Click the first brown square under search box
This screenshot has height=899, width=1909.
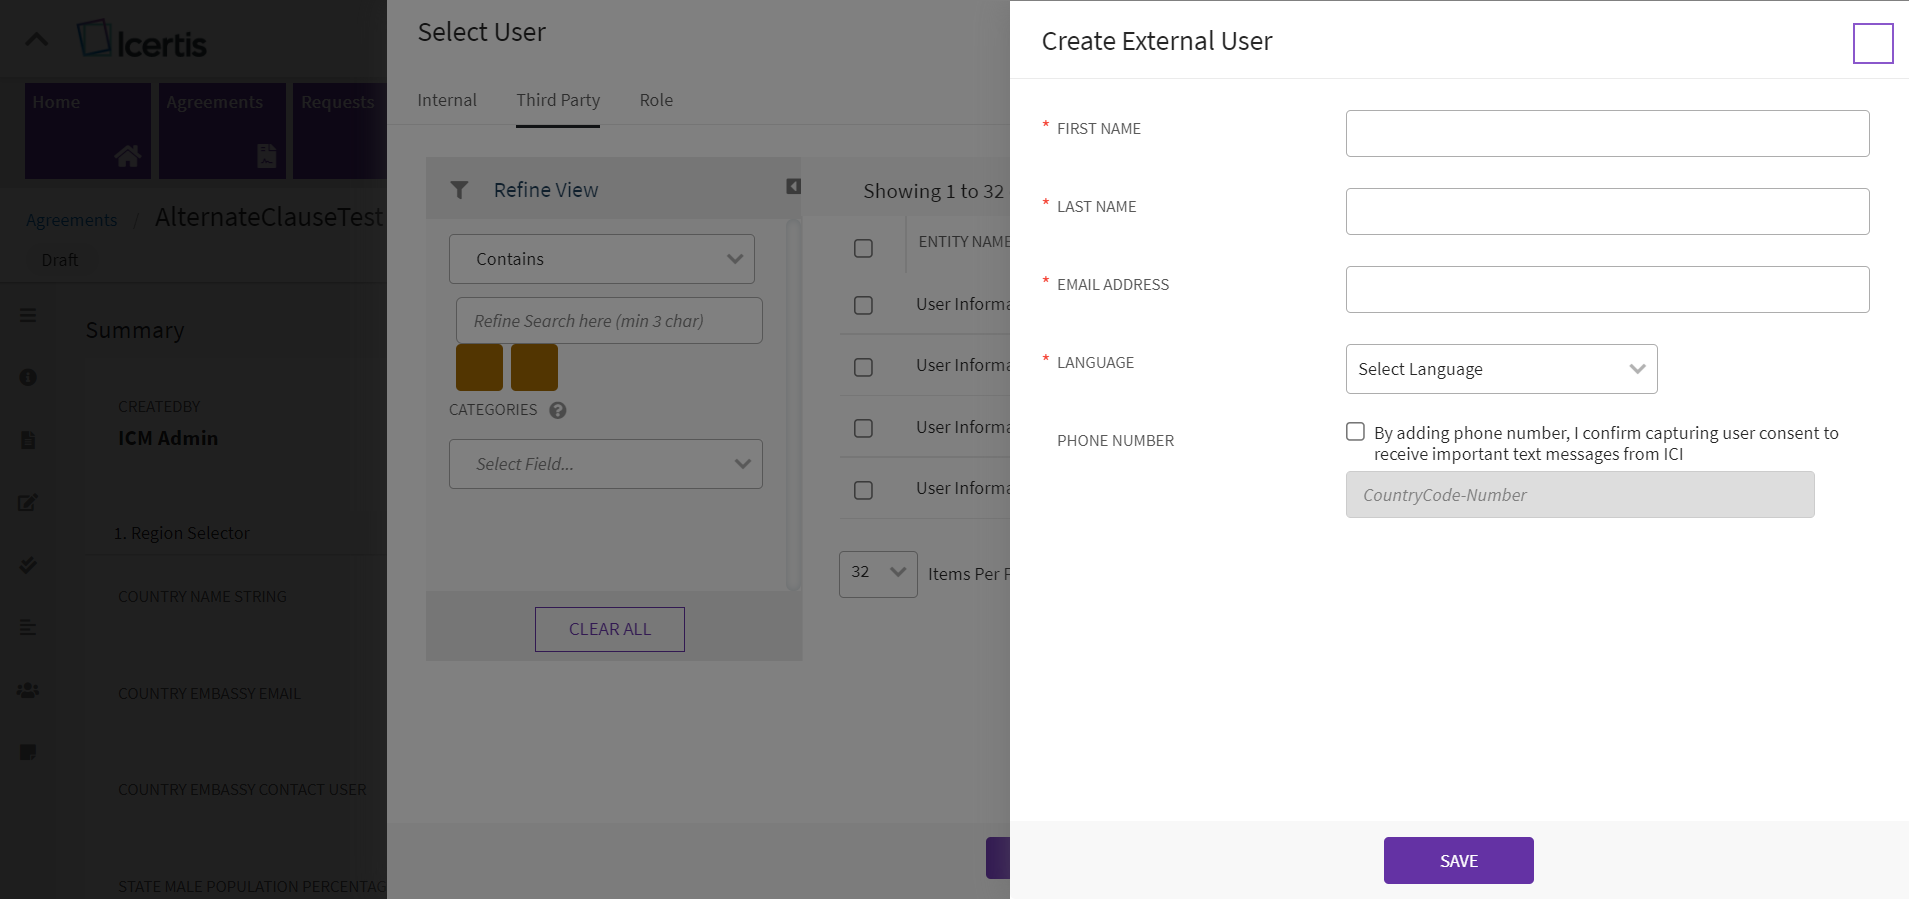point(479,367)
